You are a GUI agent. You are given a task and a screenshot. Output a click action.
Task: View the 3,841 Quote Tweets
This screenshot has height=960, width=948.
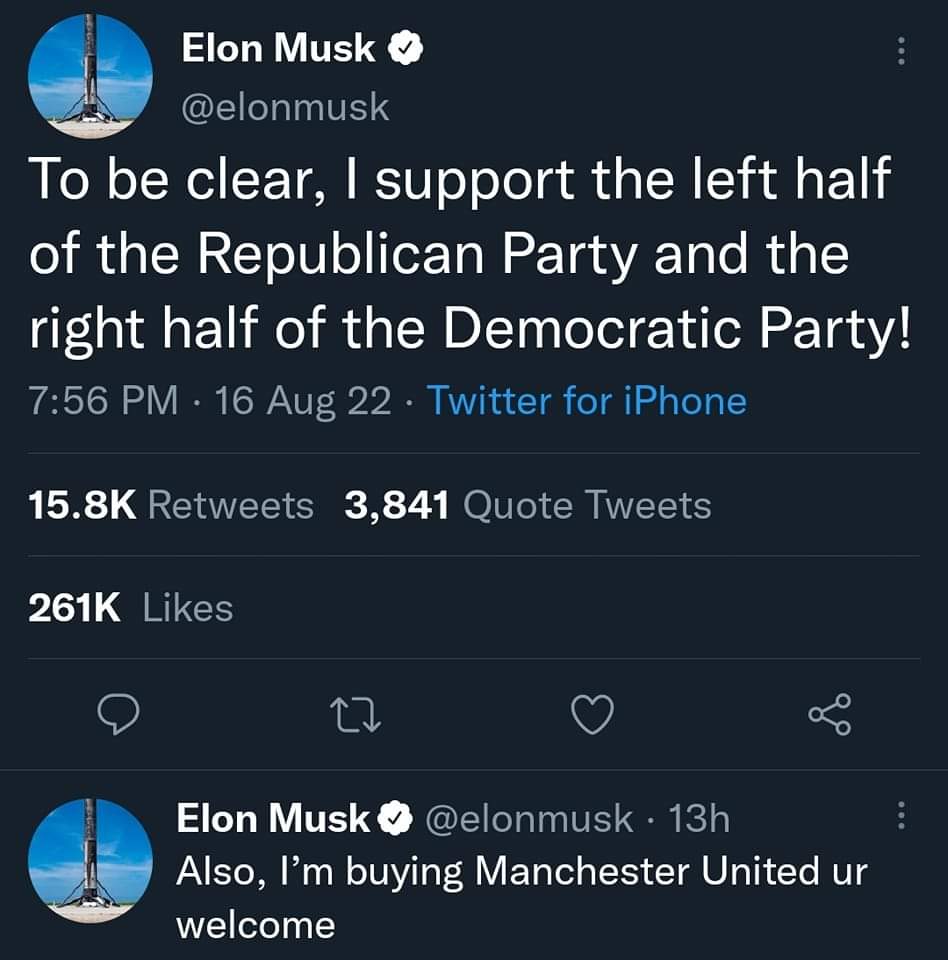pyautogui.click(x=528, y=505)
